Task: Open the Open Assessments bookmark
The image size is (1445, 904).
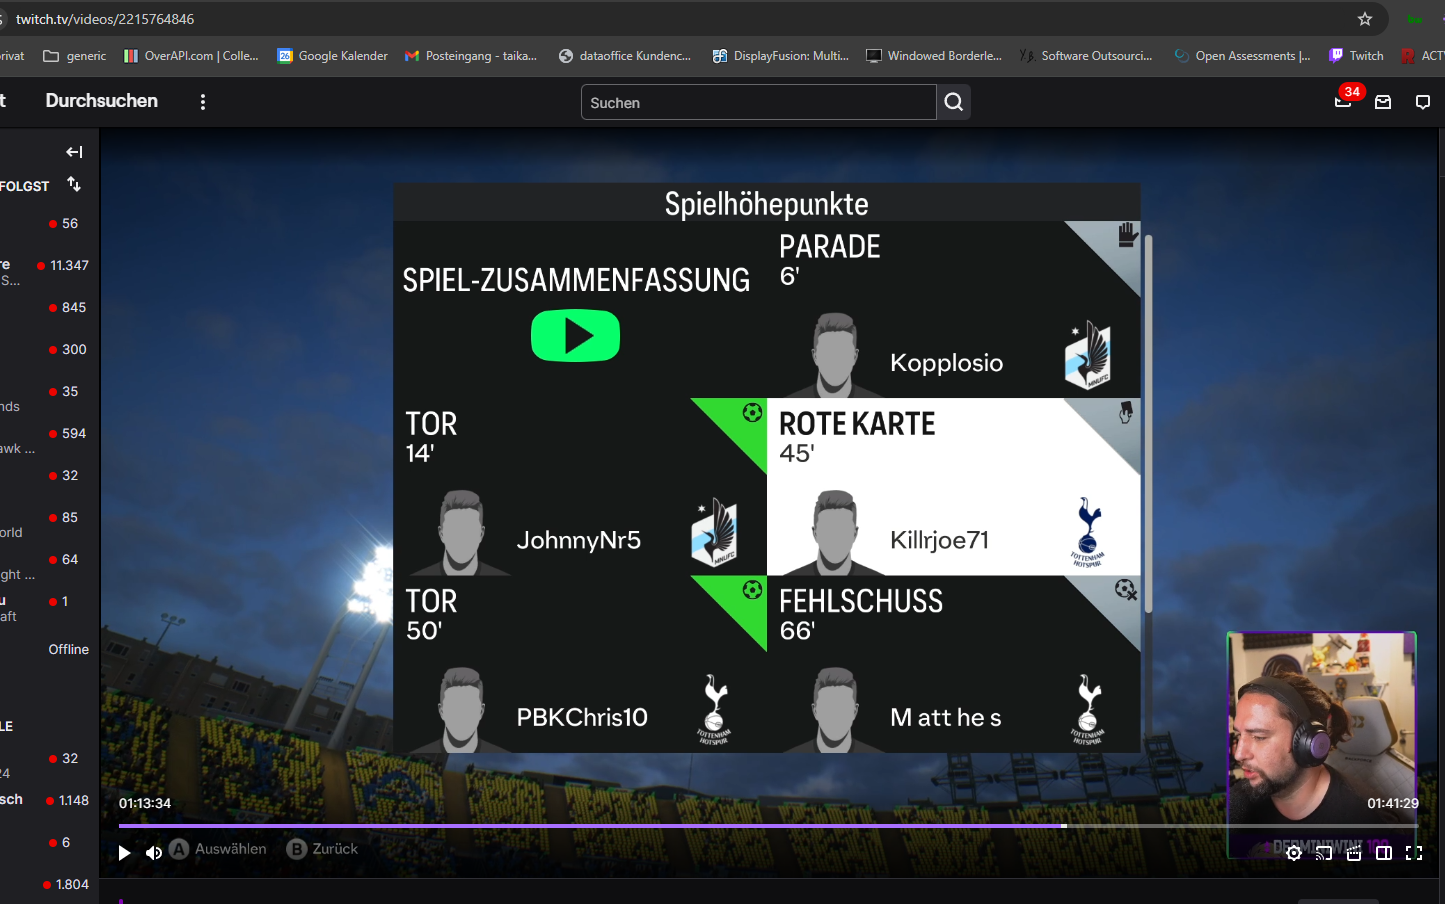Action: pos(1242,56)
